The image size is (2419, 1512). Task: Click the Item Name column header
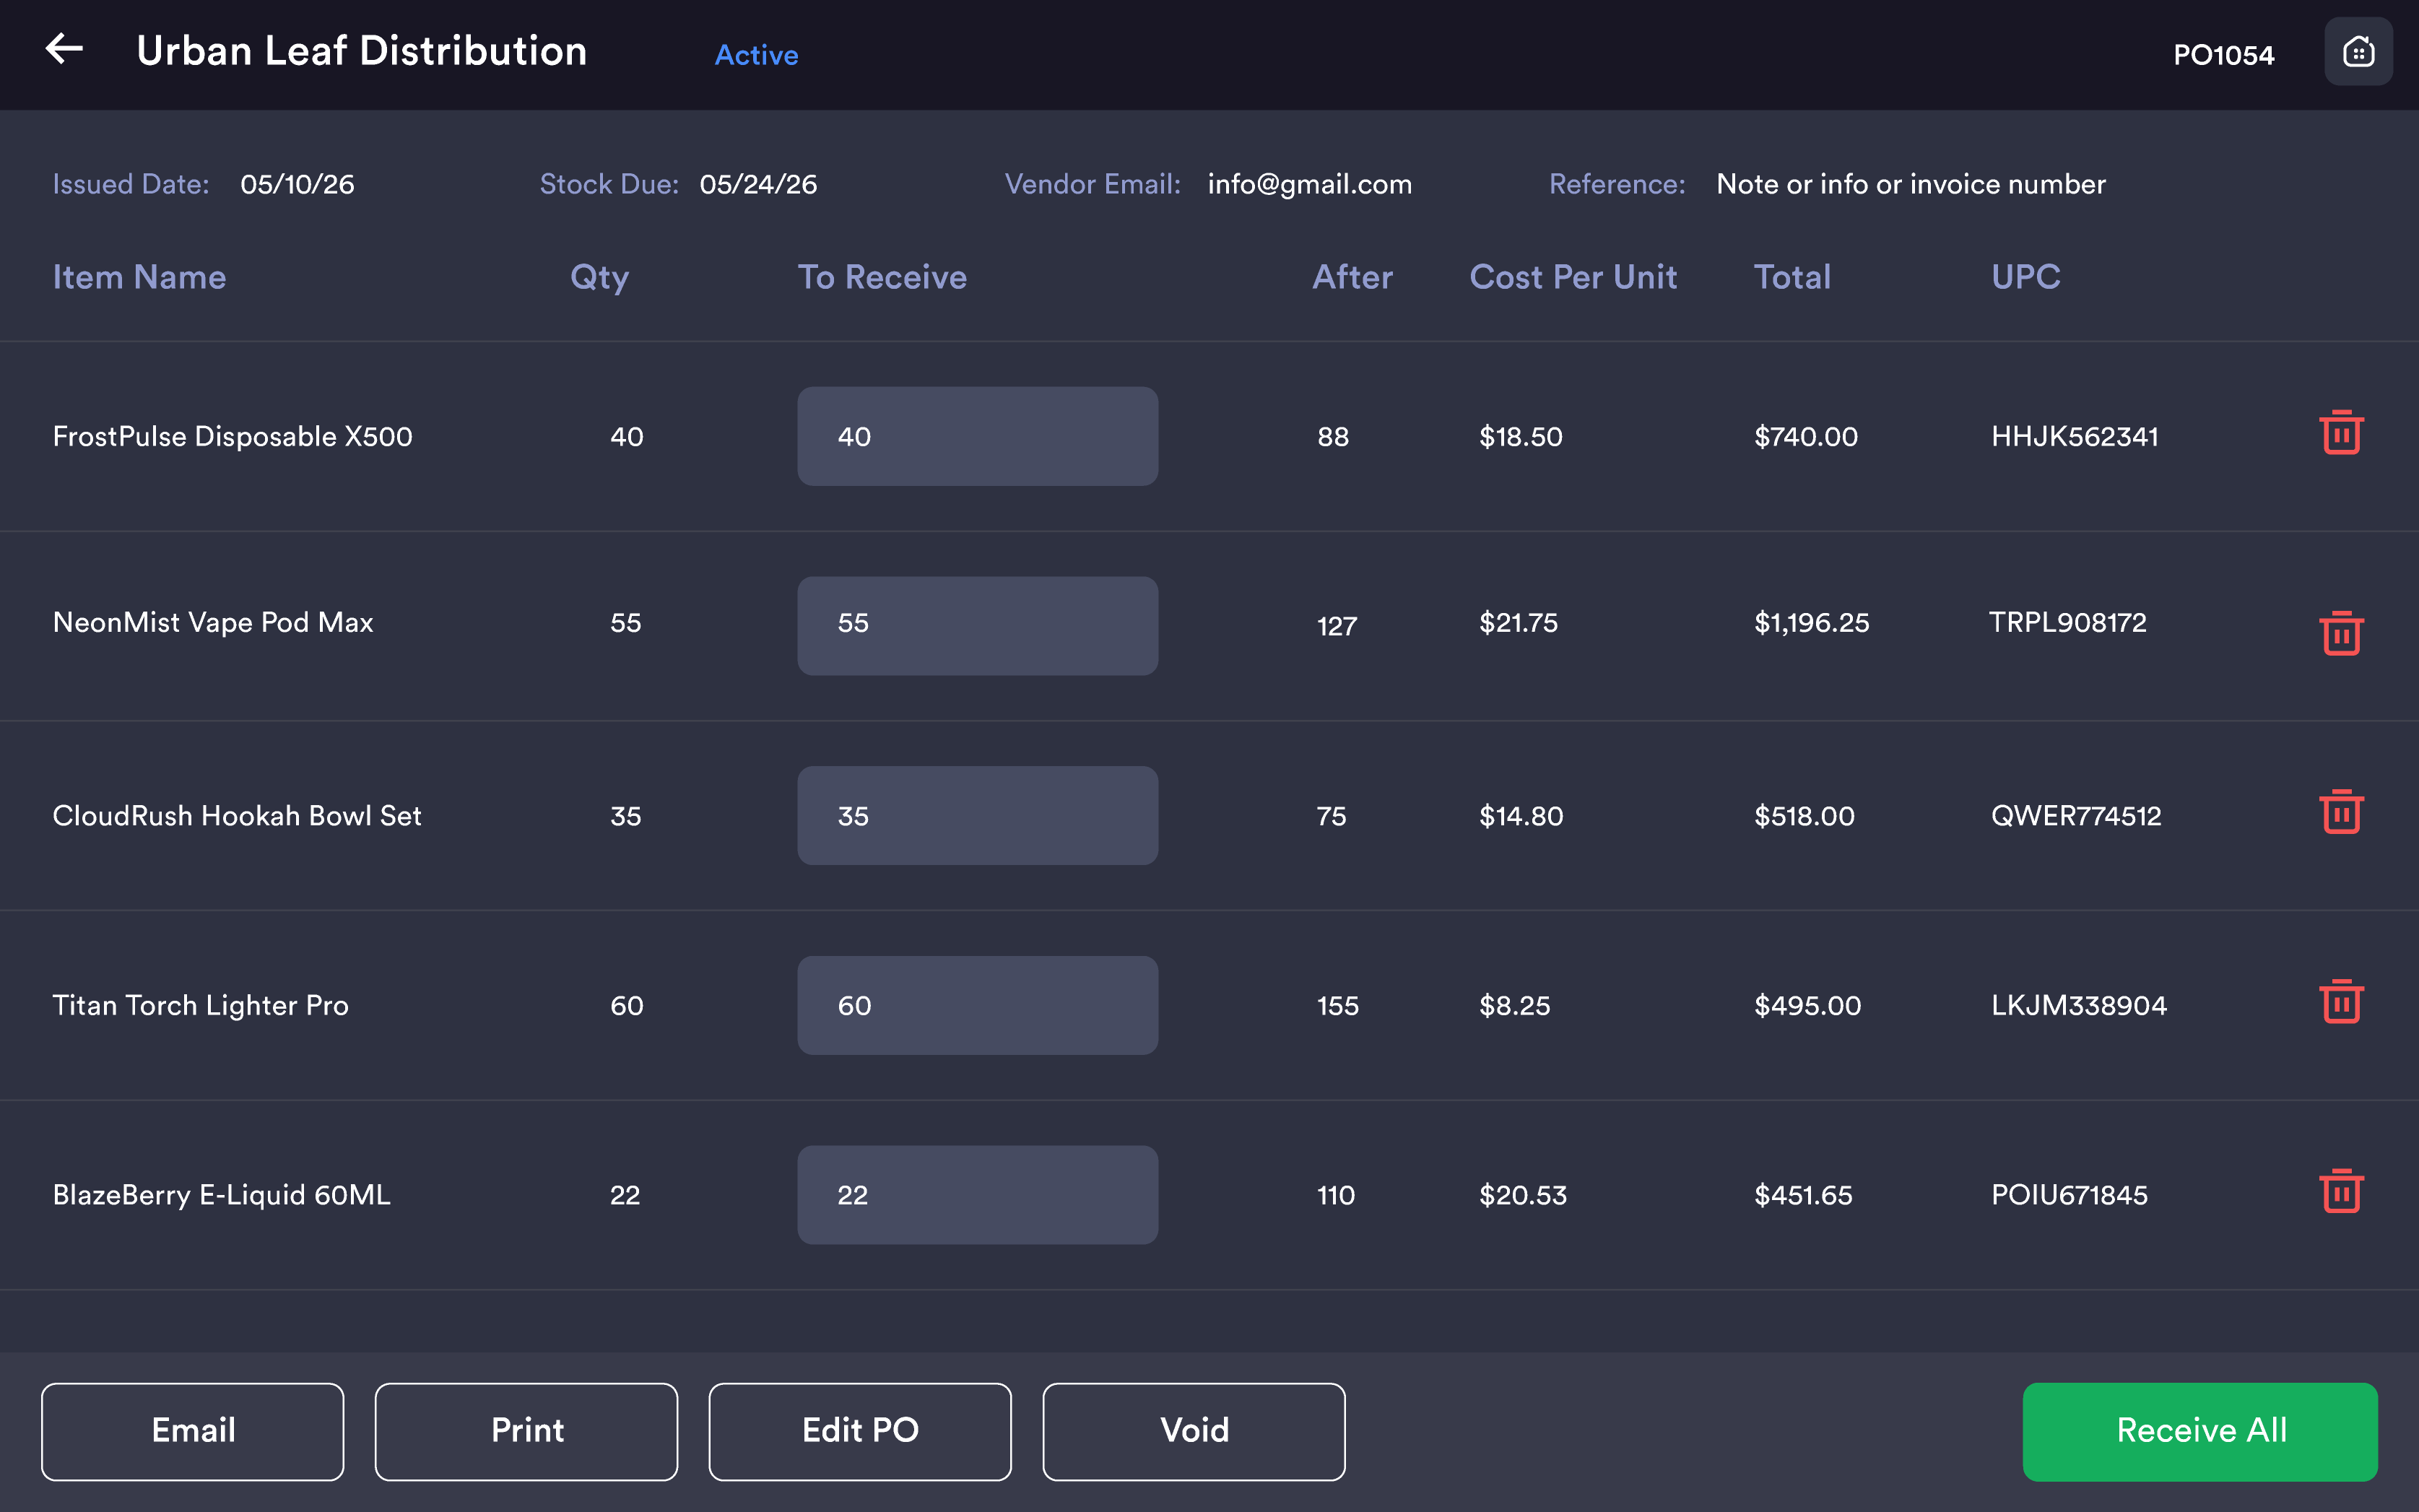[x=139, y=277]
